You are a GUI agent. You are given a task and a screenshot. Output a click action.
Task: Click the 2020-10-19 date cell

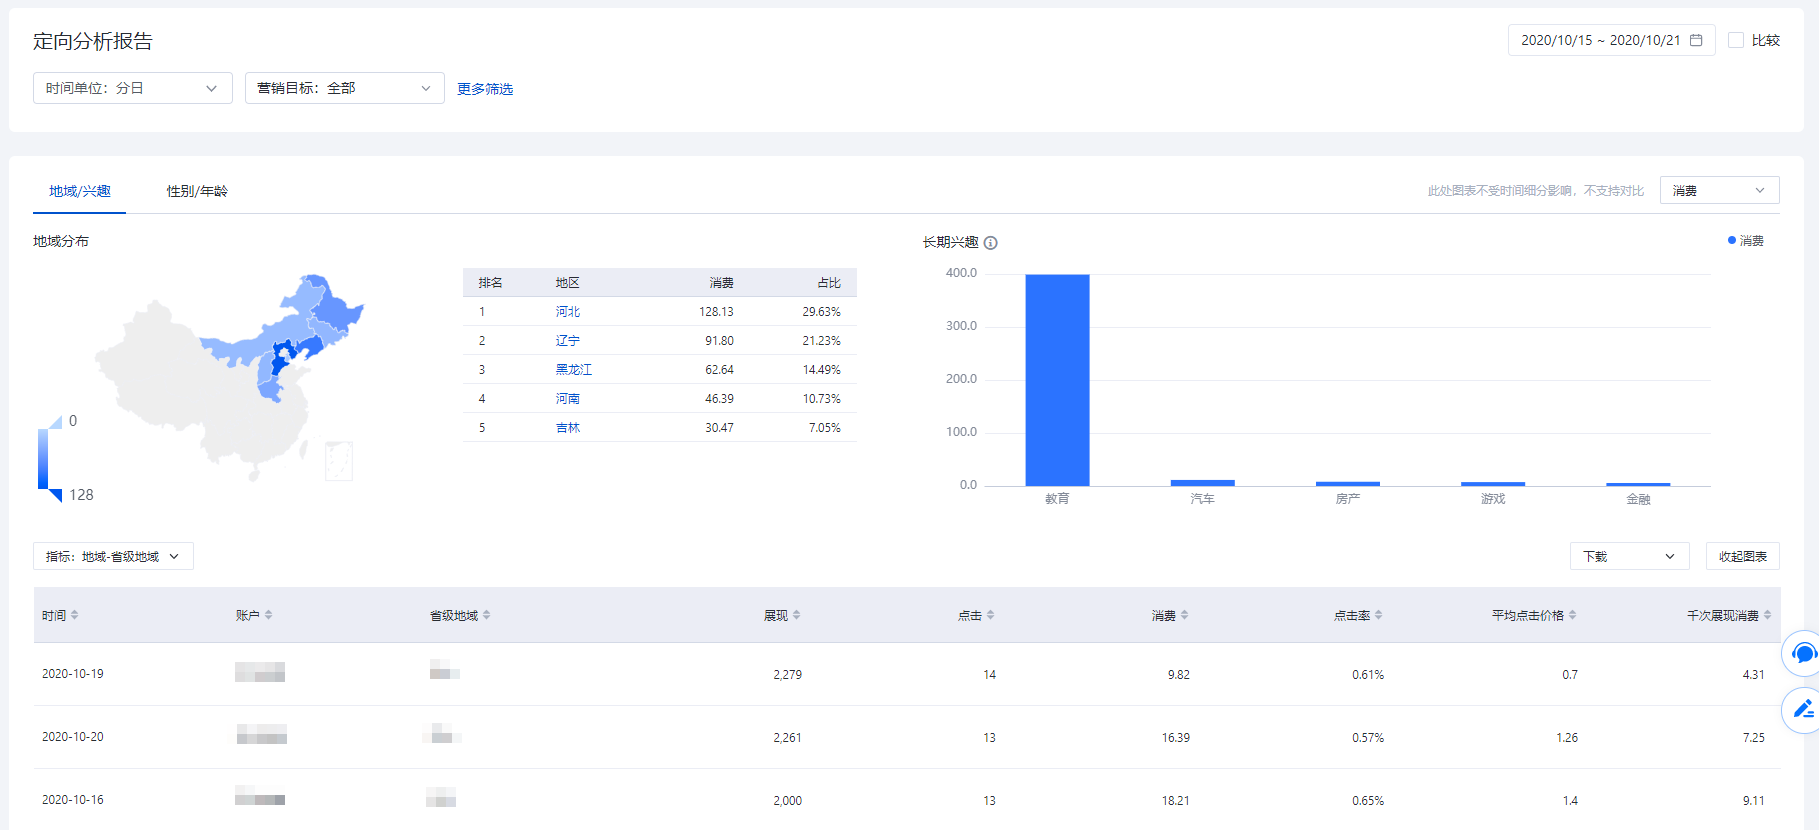[x=73, y=674]
